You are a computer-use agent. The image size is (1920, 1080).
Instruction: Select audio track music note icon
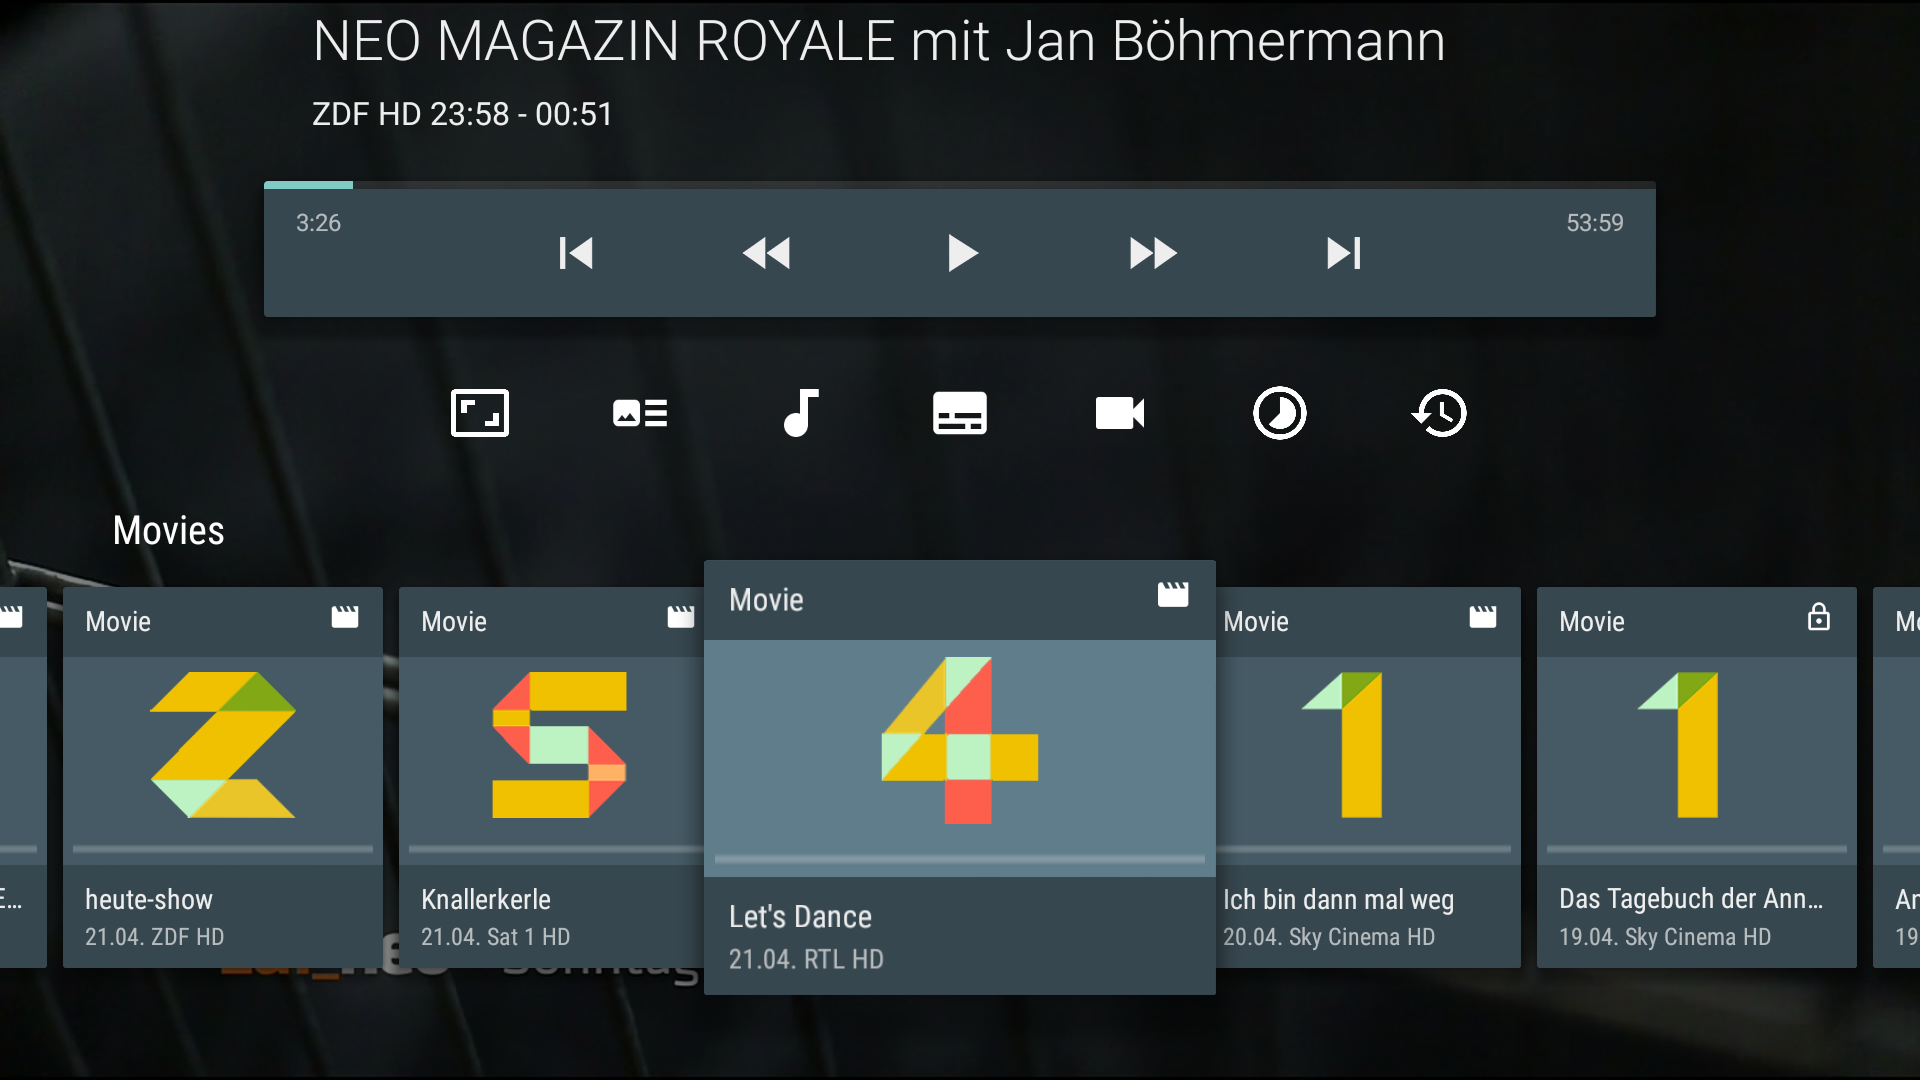click(800, 413)
